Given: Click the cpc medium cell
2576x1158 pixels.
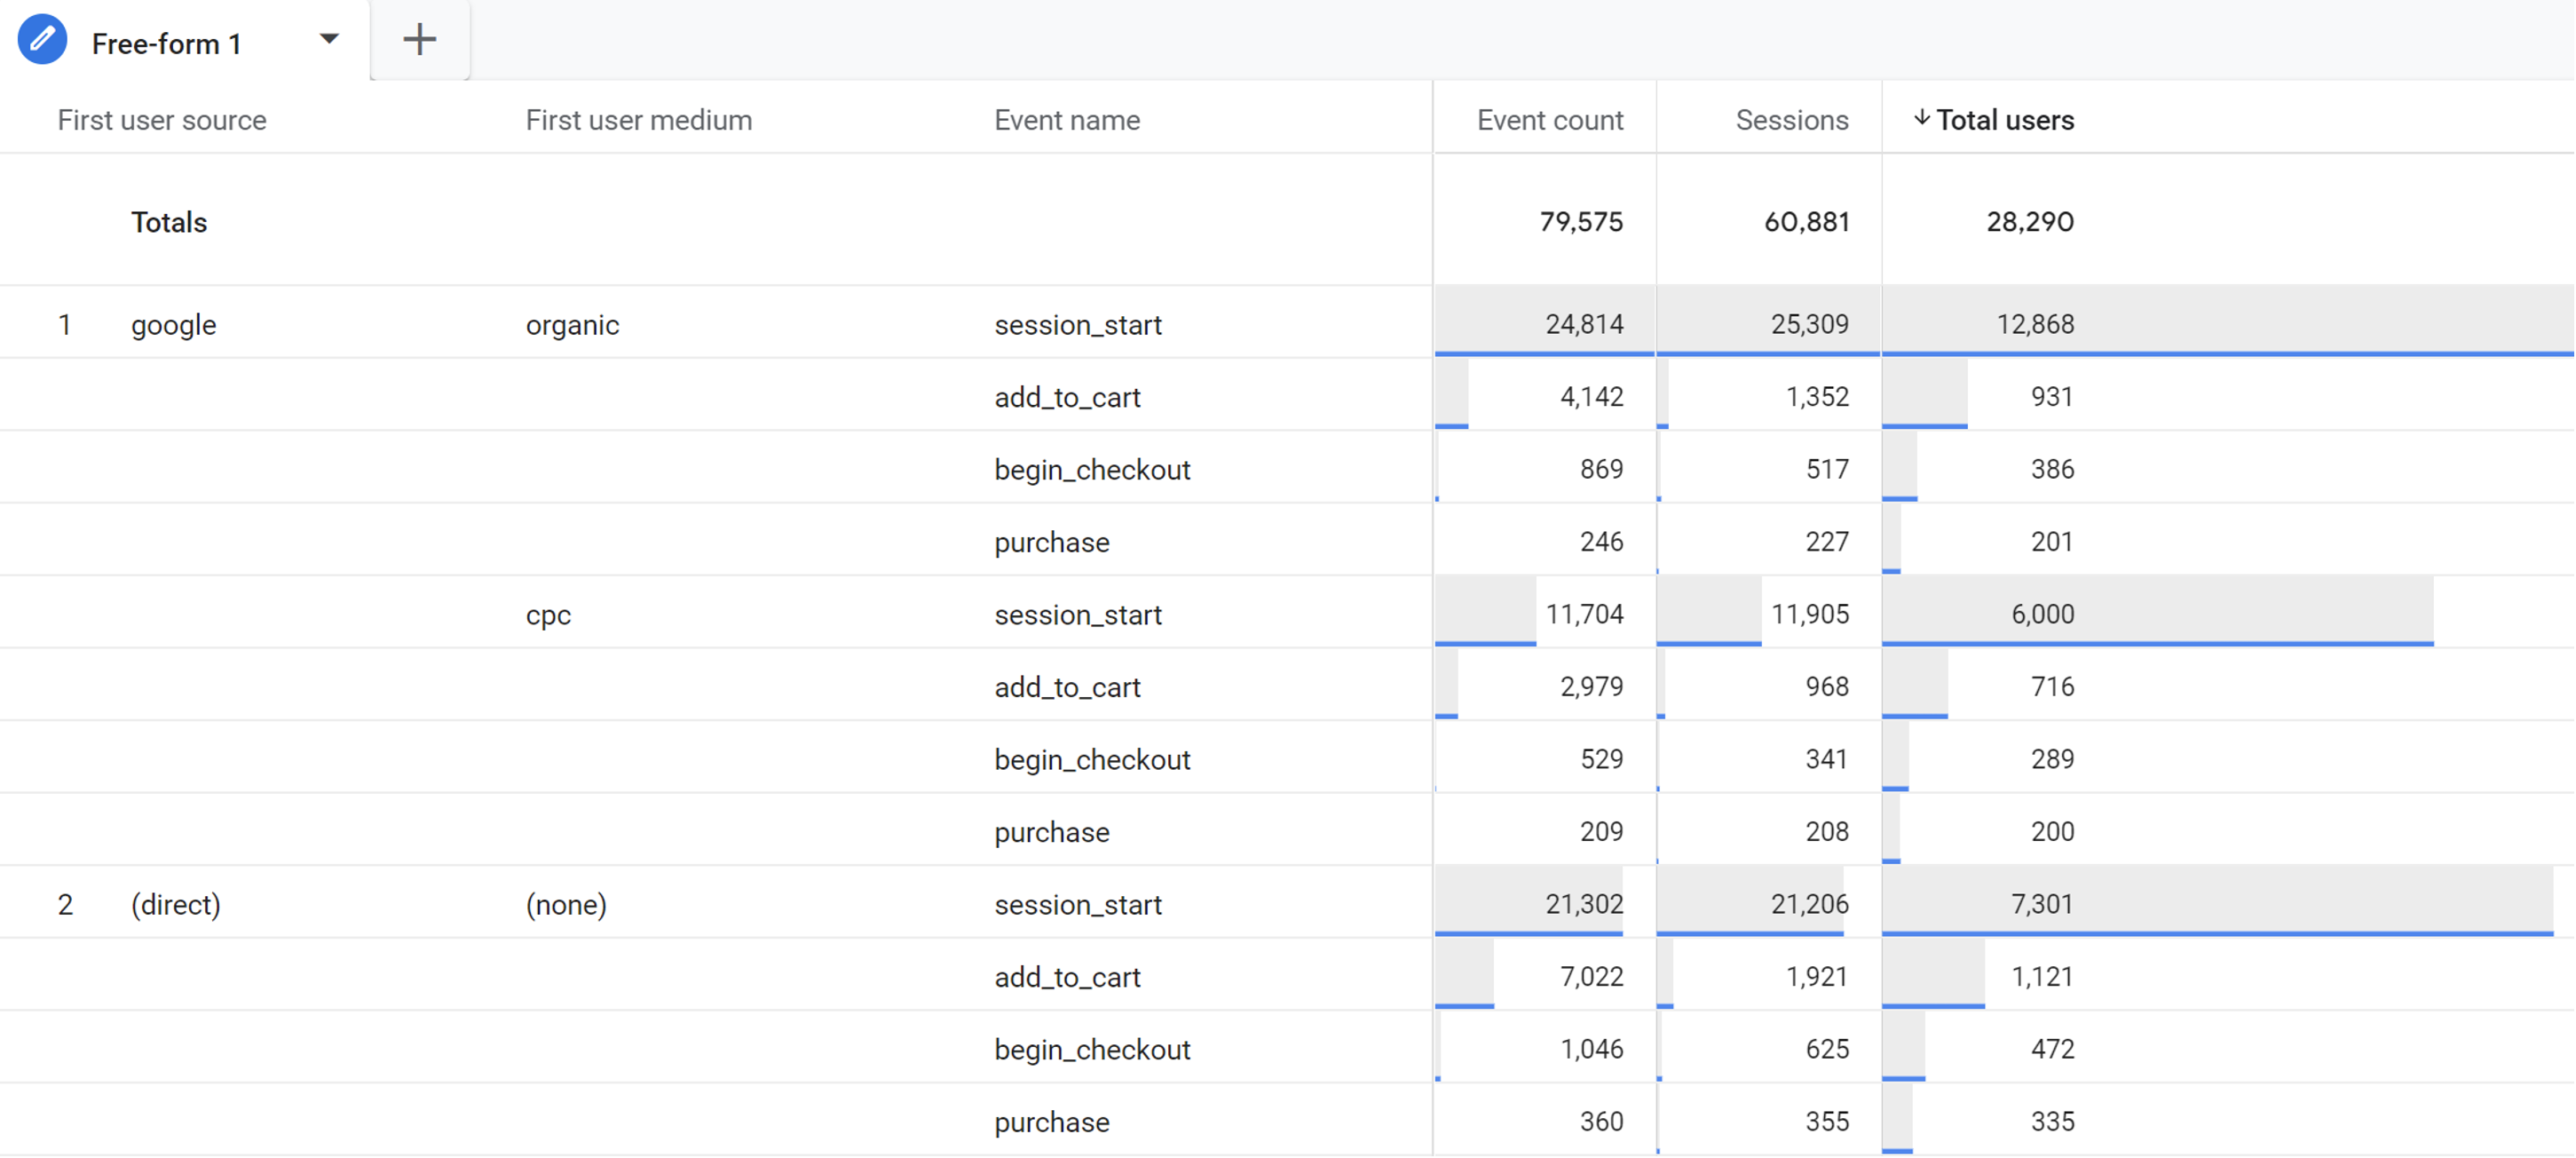Looking at the screenshot, I should click(547, 615).
